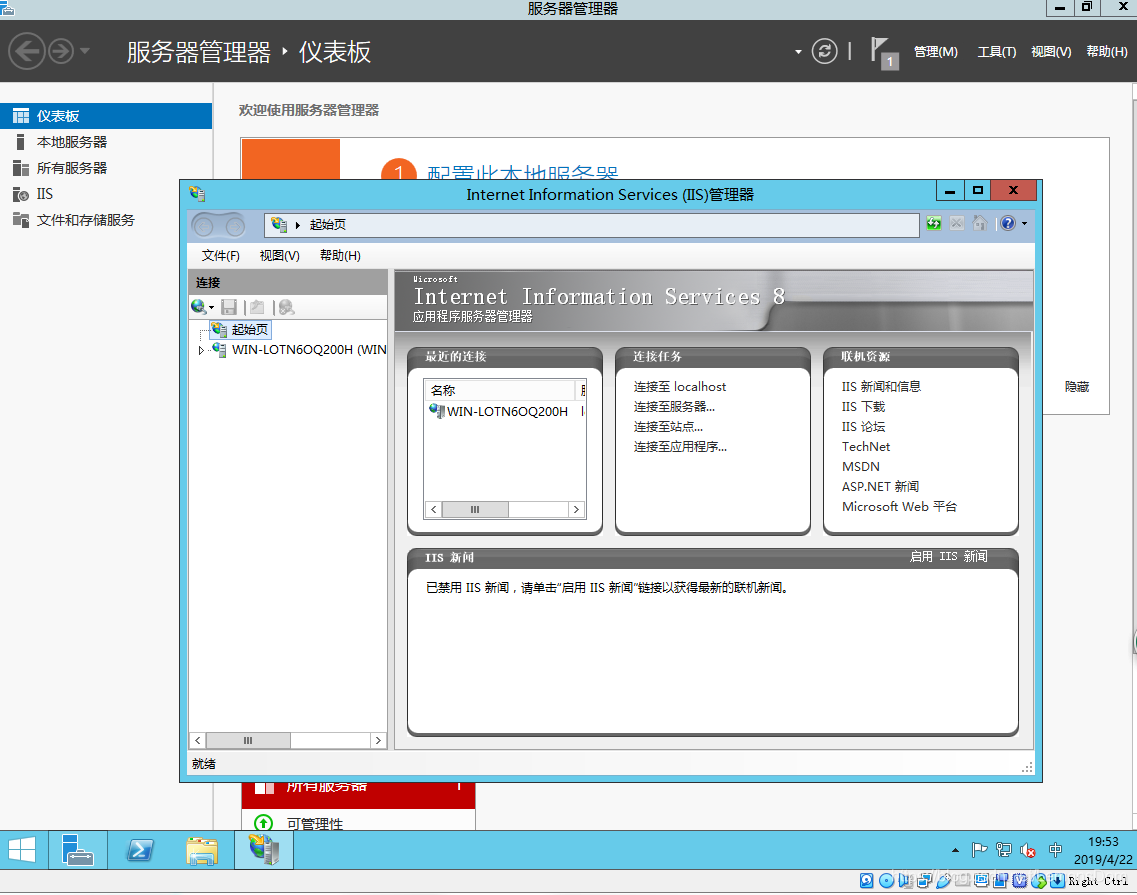Click the IIS stop loading icon

(957, 223)
